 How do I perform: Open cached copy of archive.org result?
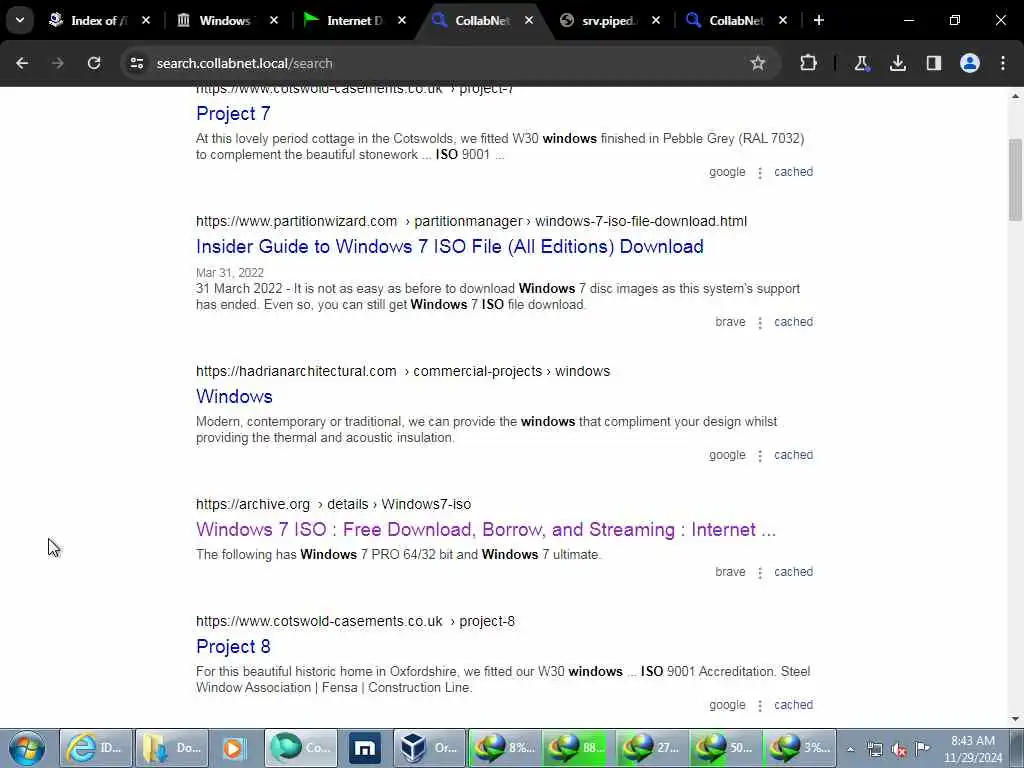pos(793,572)
